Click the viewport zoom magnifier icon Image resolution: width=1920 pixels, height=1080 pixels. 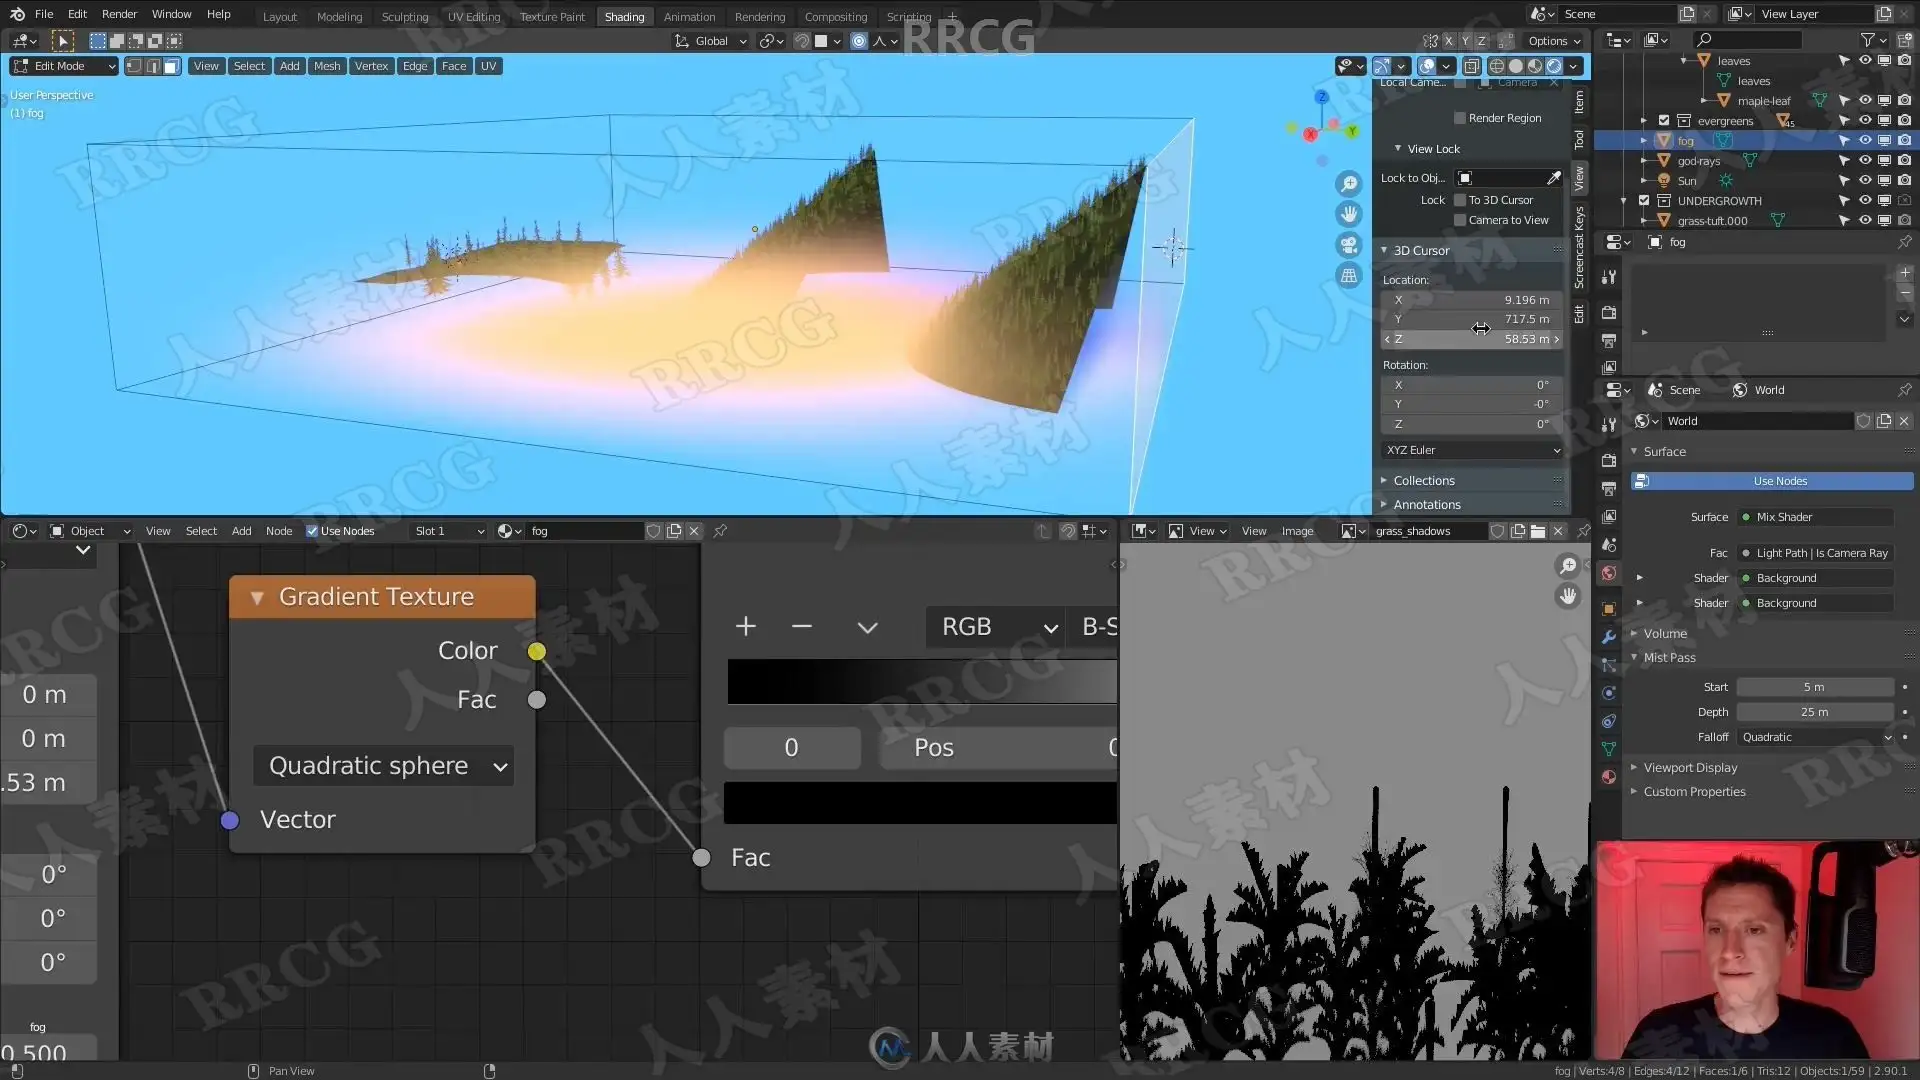(1349, 184)
